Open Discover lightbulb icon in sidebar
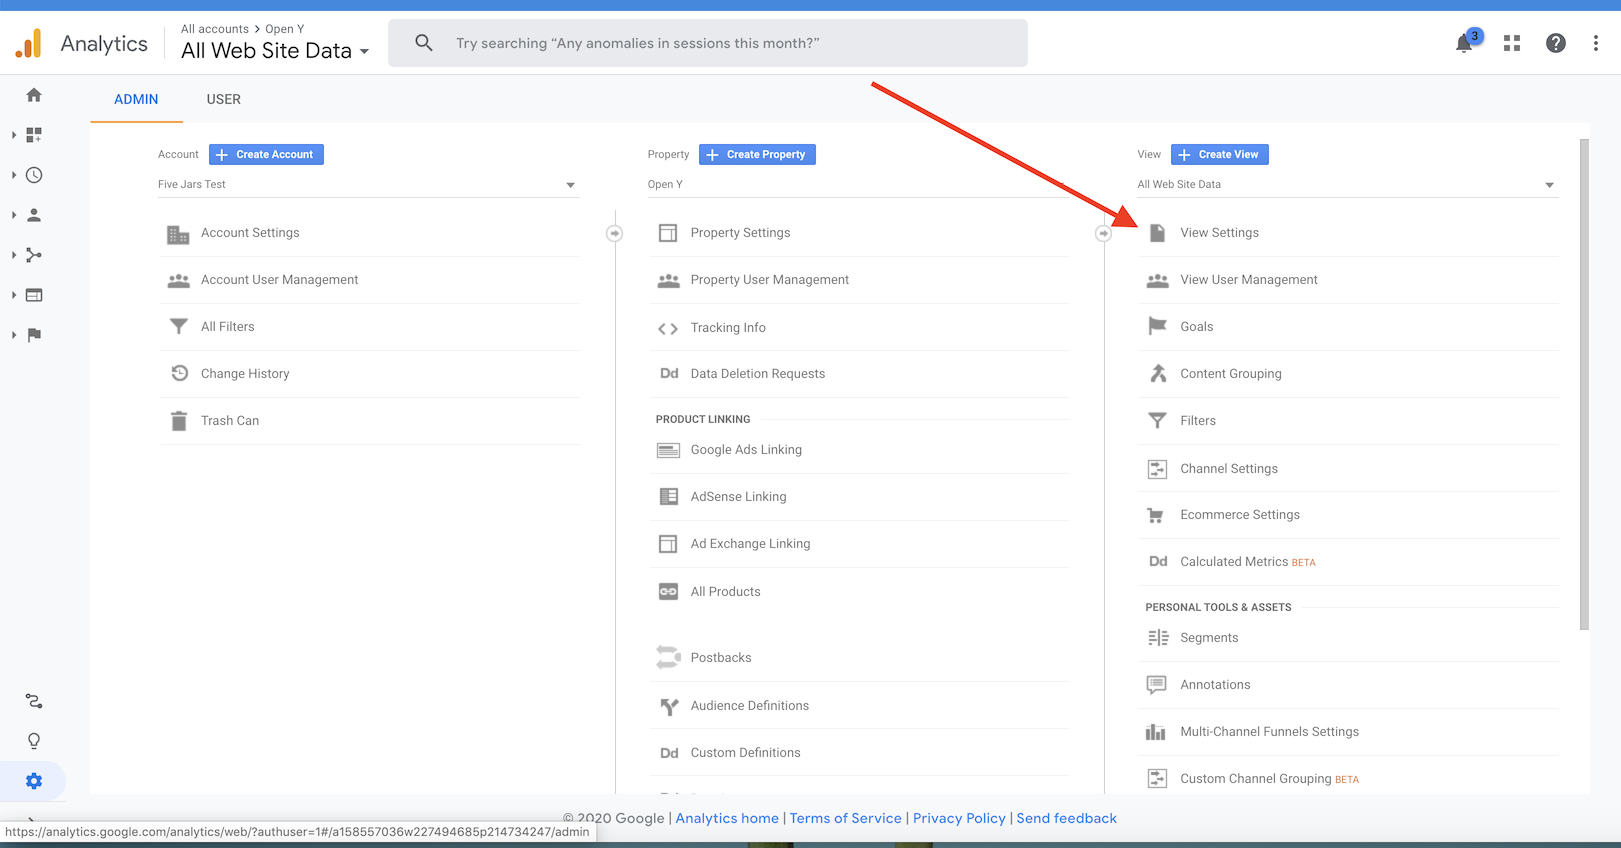The width and height of the screenshot is (1621, 848). pos(34,741)
